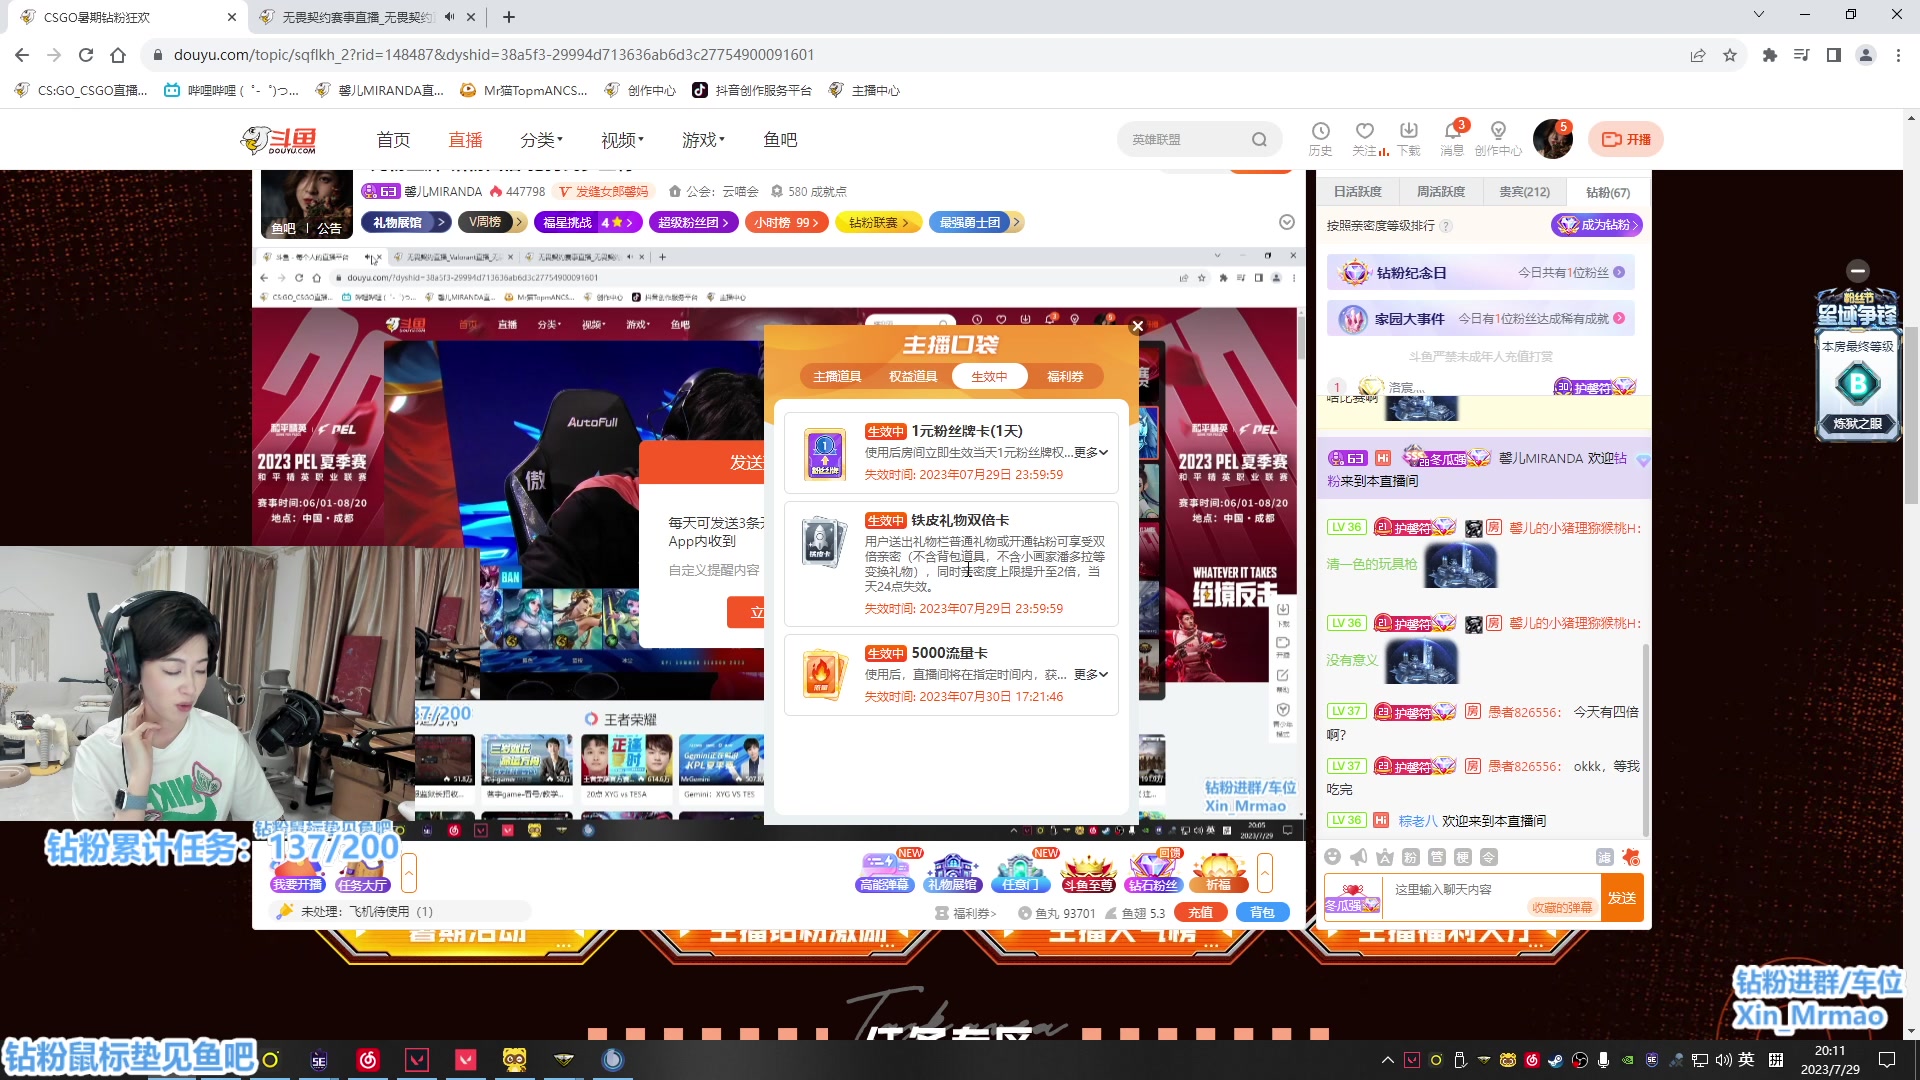Image resolution: width=1920 pixels, height=1080 pixels.
Task: Open the 礼物展馆 pill button
Action: pyautogui.click(x=405, y=222)
